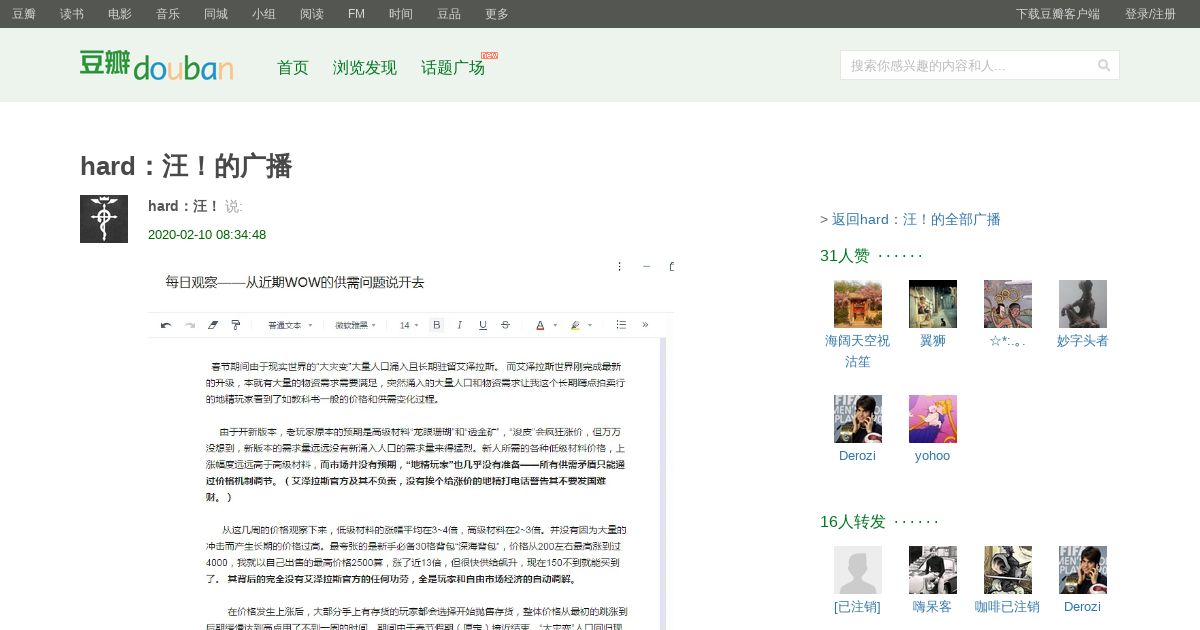Open 话题广场 tab
The height and width of the screenshot is (630, 1200).
(453, 67)
